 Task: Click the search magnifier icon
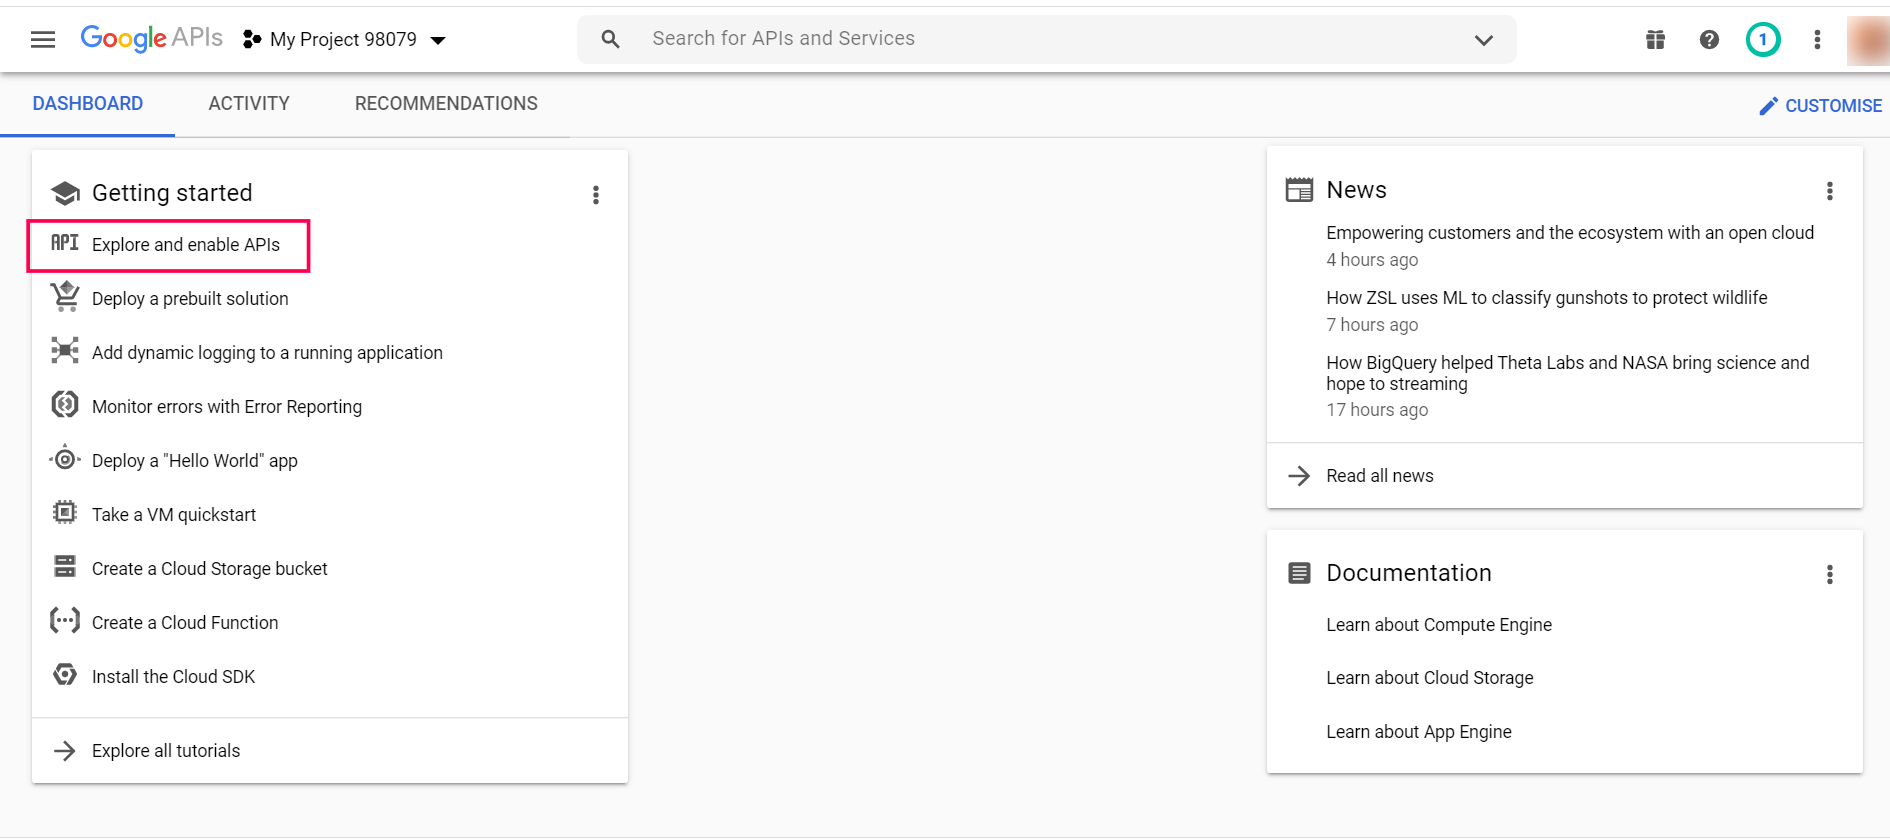point(610,39)
